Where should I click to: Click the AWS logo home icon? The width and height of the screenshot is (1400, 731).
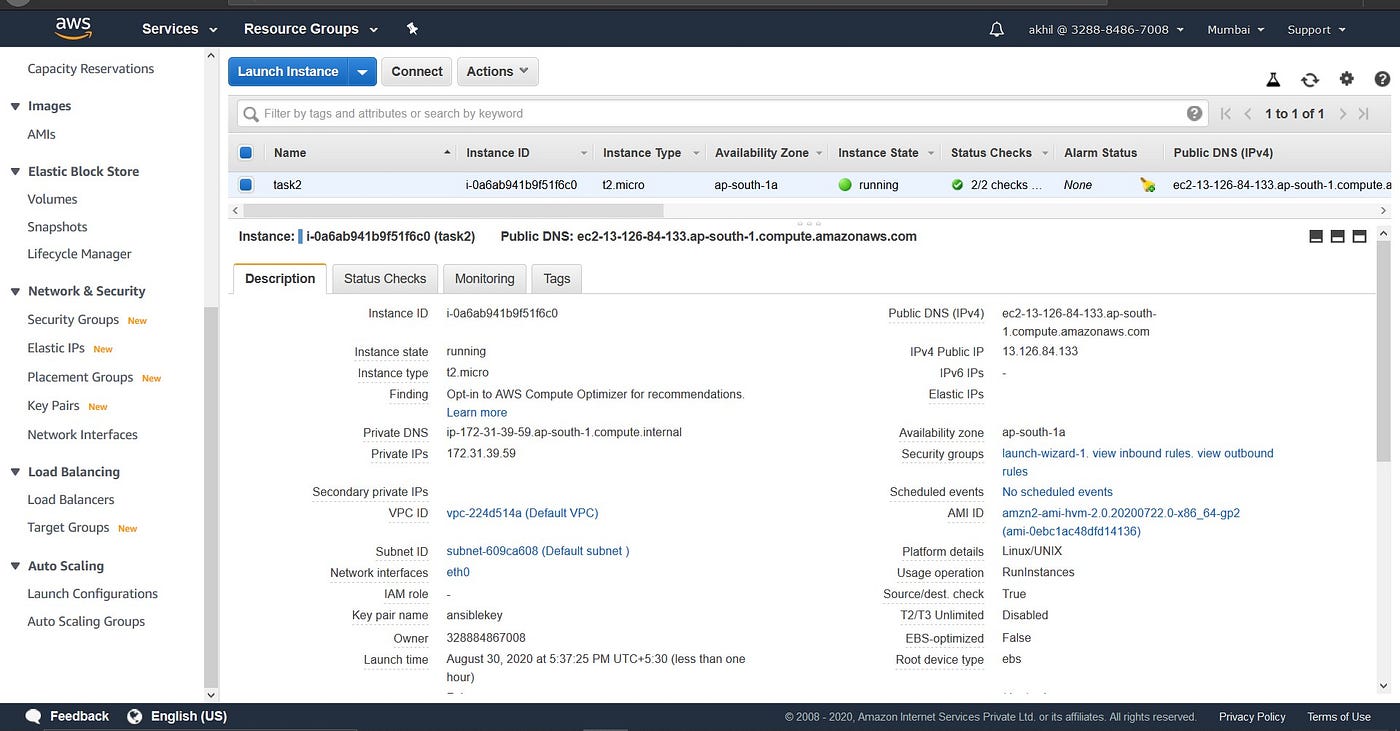(74, 28)
